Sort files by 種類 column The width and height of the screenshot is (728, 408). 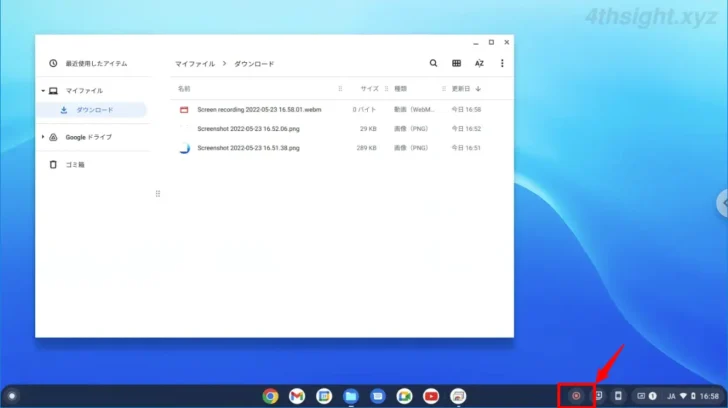400,89
